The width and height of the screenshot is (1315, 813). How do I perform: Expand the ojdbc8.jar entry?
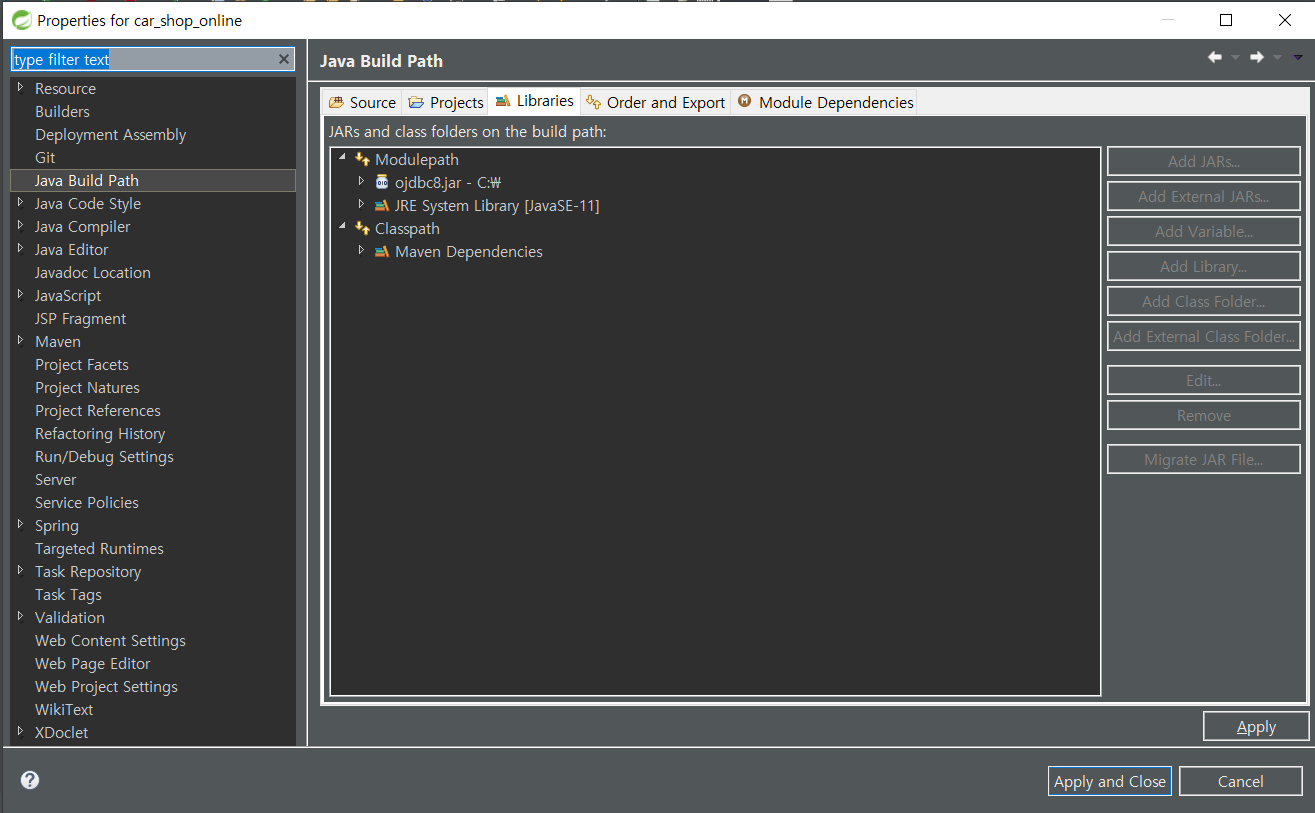pos(361,181)
